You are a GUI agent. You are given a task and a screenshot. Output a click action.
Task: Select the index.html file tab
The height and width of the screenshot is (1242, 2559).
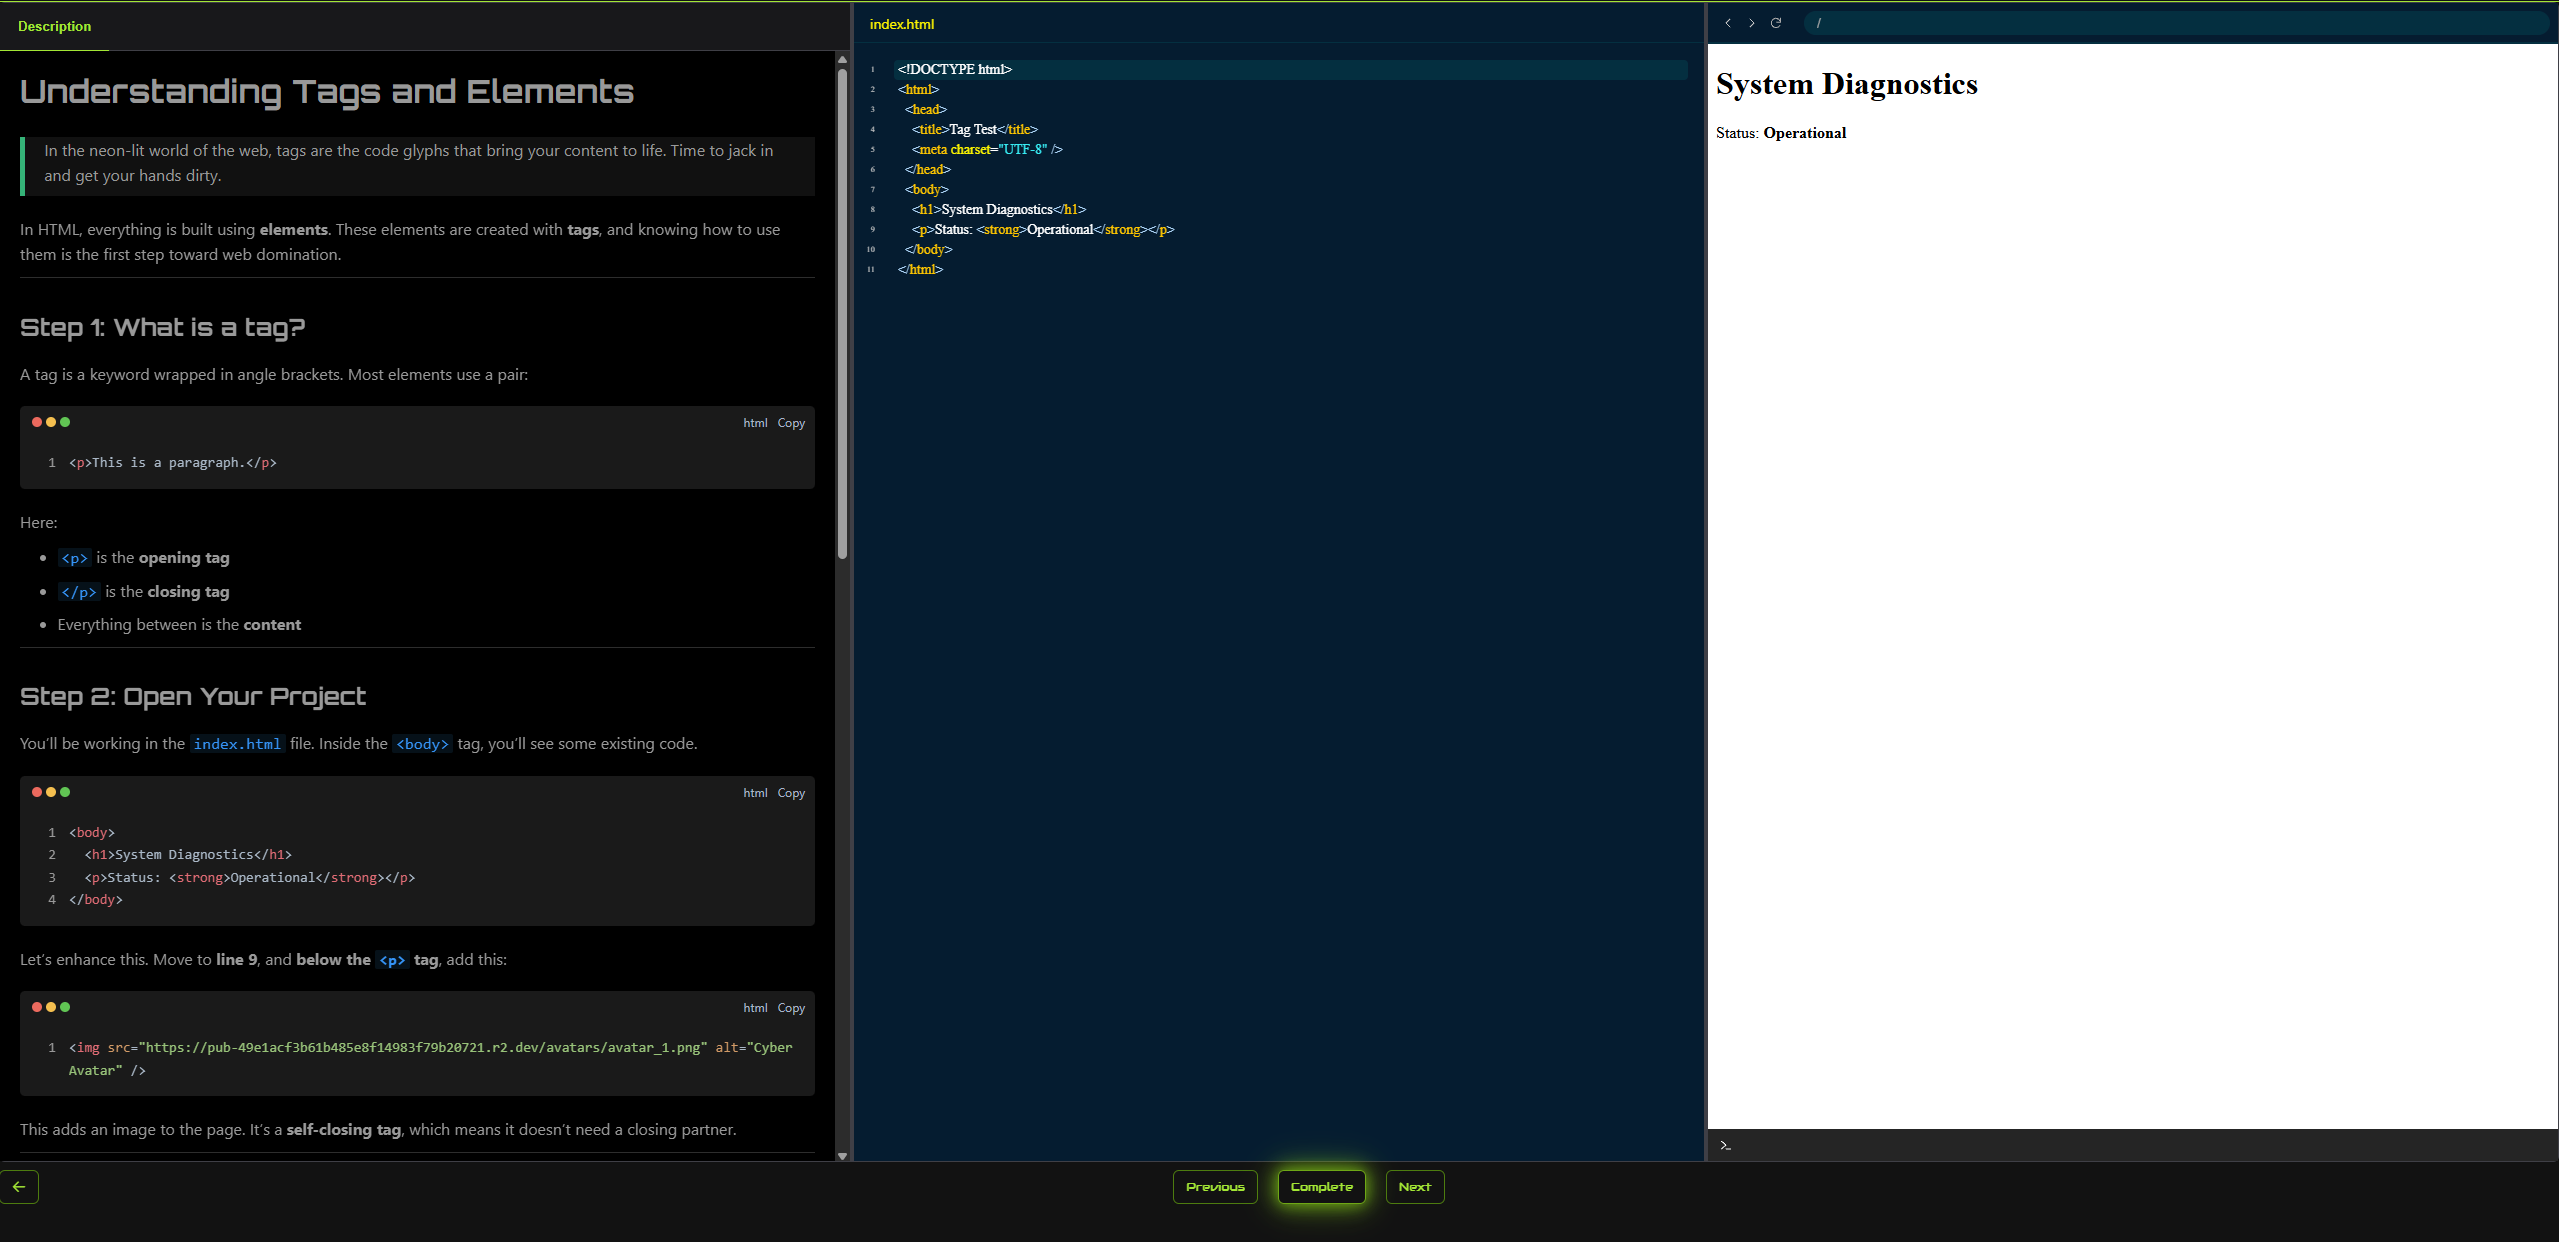[901, 24]
